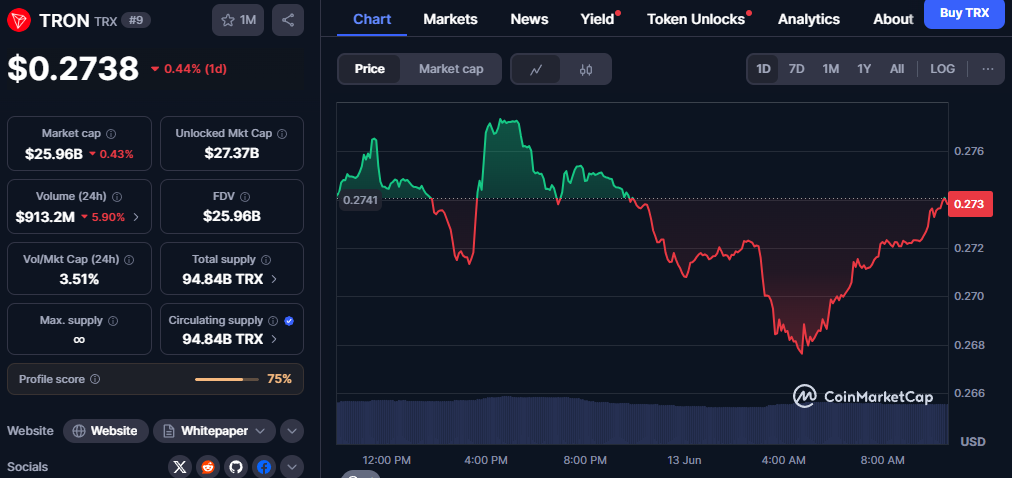Click the volume bars below chart

pos(642,422)
